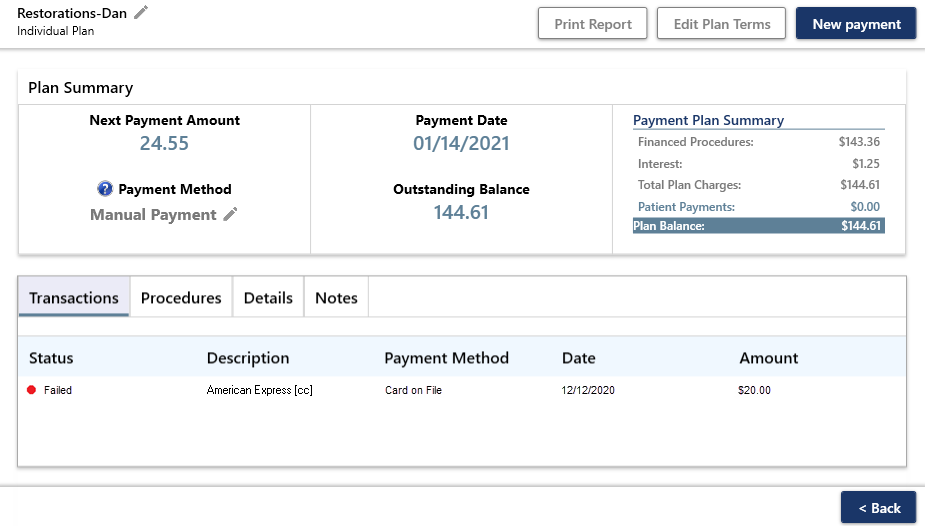Click the blue help icon by Payment Method
The width and height of the screenshot is (925, 526).
105,189
